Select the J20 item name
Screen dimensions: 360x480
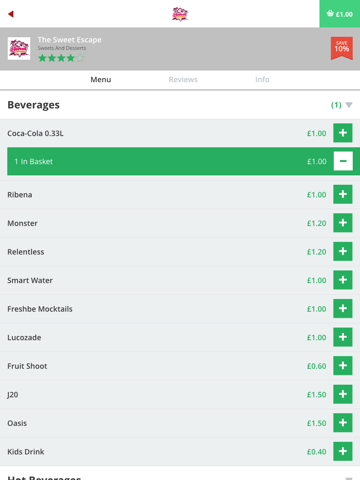click(13, 395)
